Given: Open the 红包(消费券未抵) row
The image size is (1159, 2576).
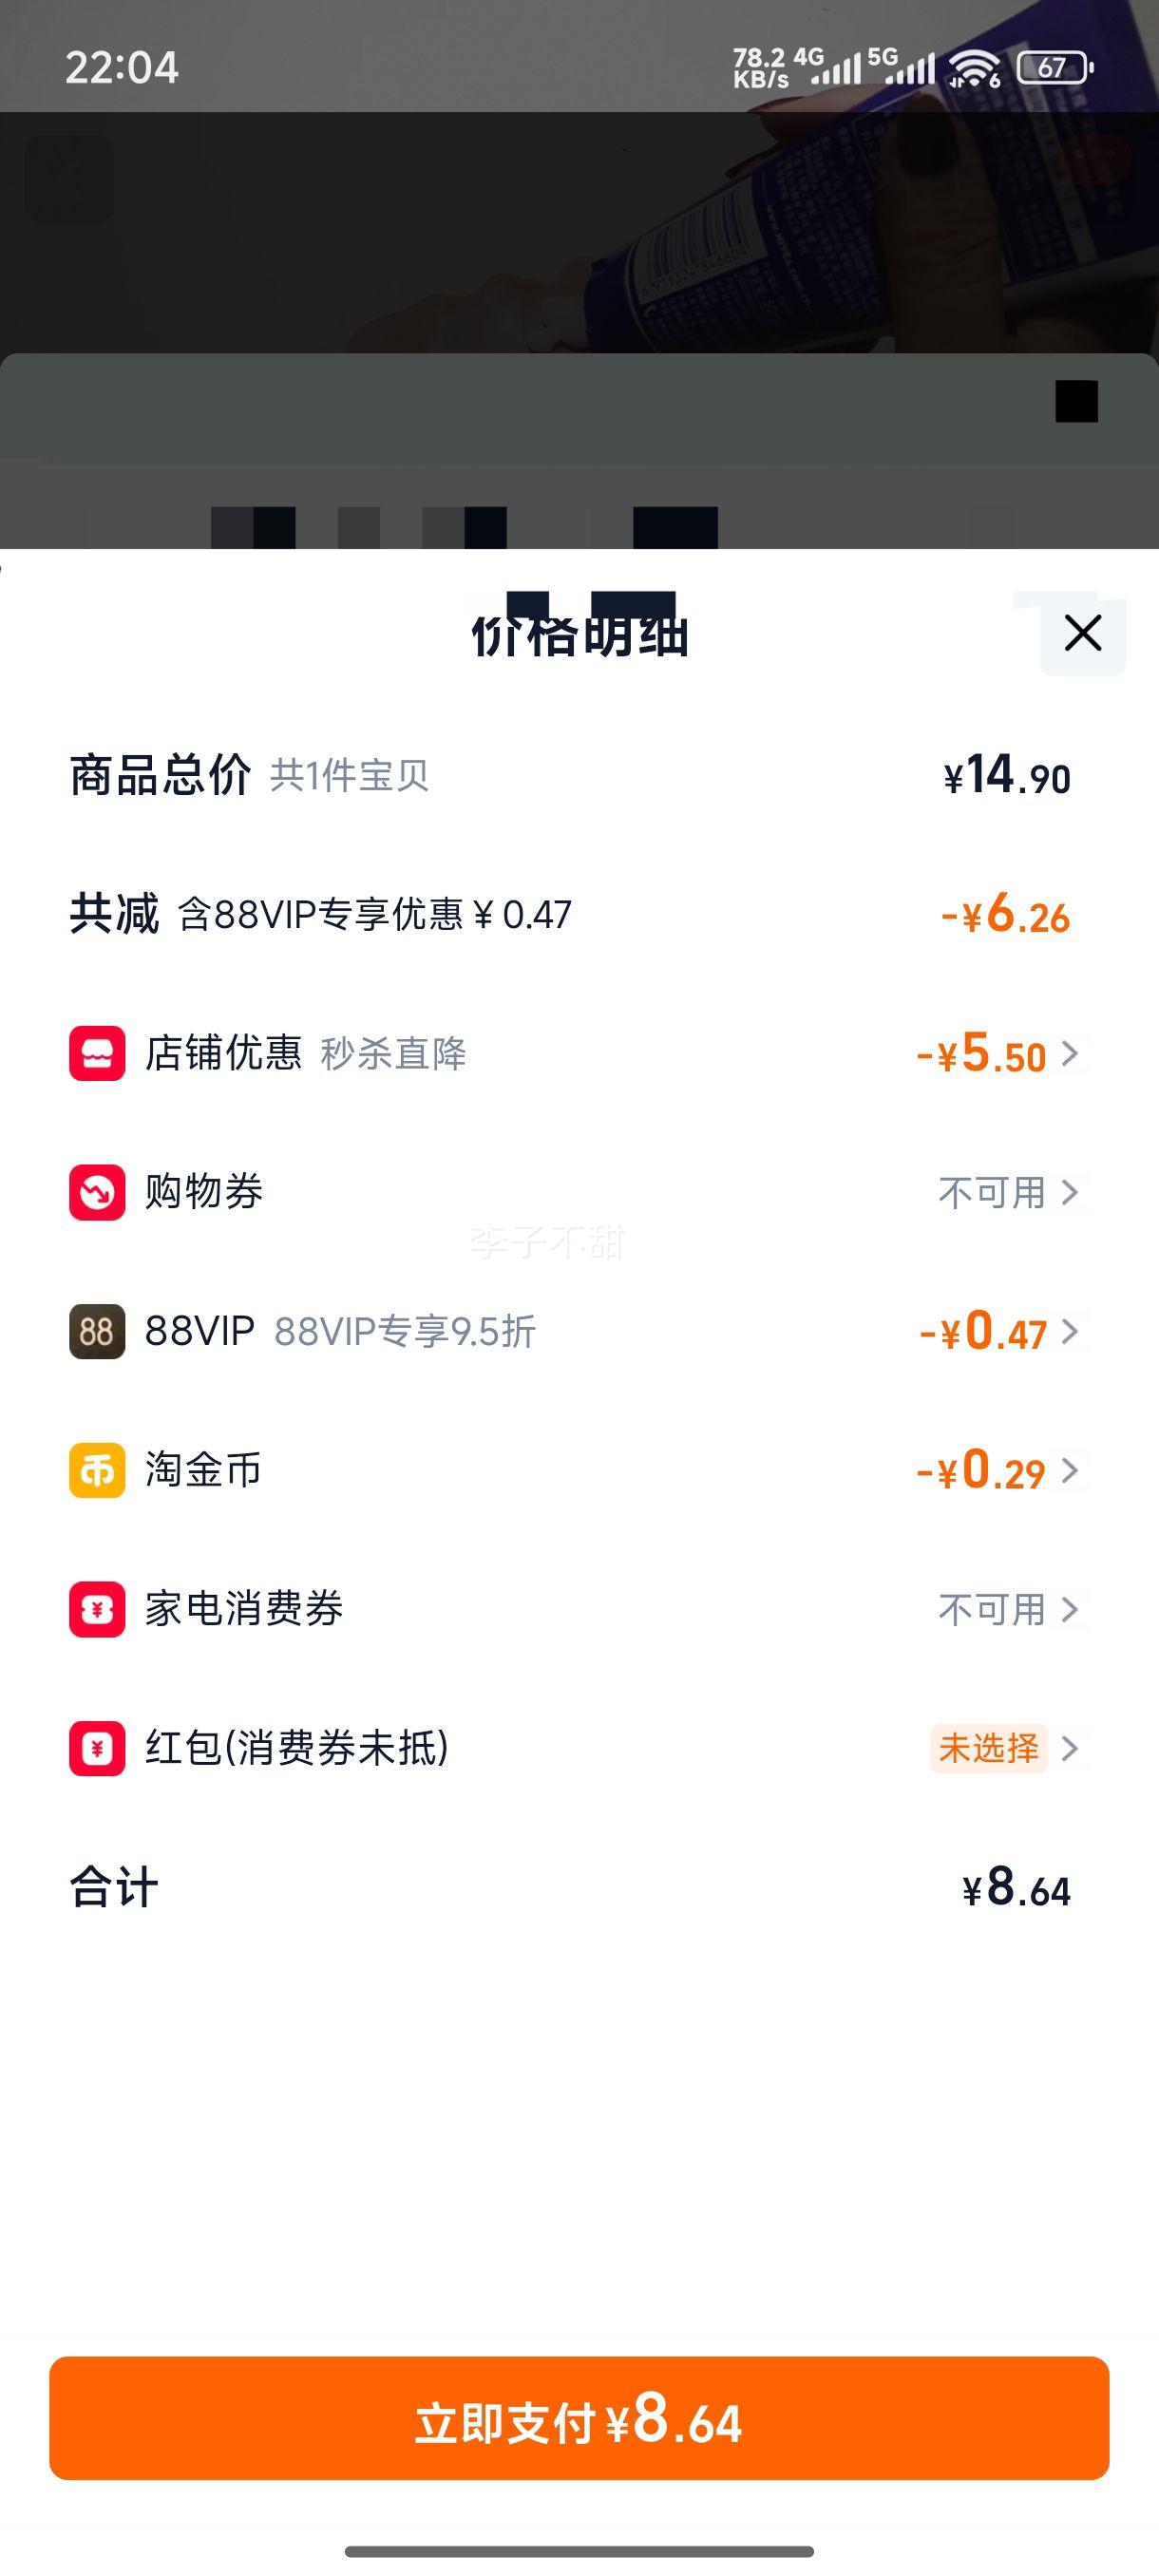Looking at the screenshot, I should point(297,1748).
